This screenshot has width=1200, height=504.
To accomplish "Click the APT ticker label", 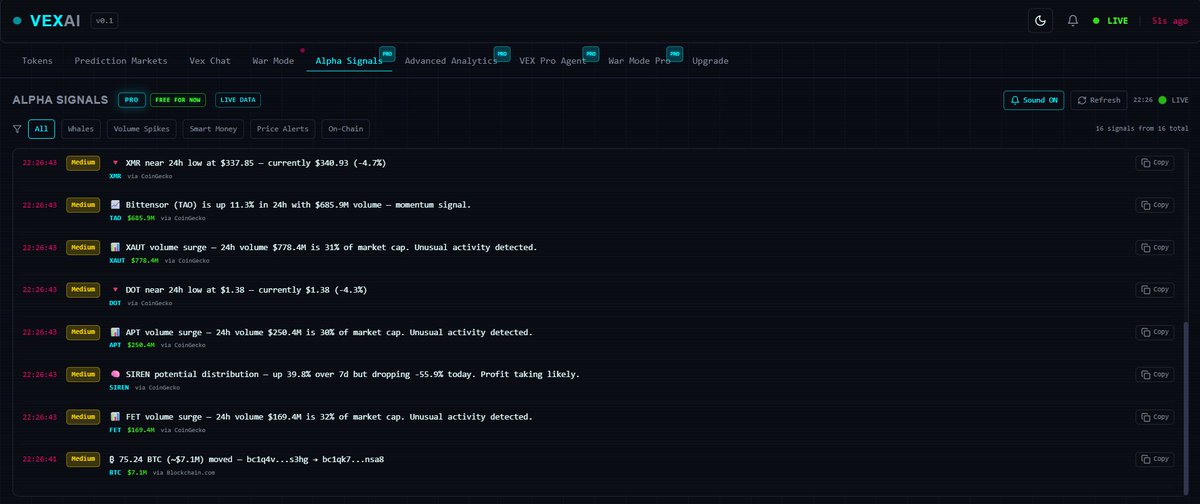I will 115,345.
